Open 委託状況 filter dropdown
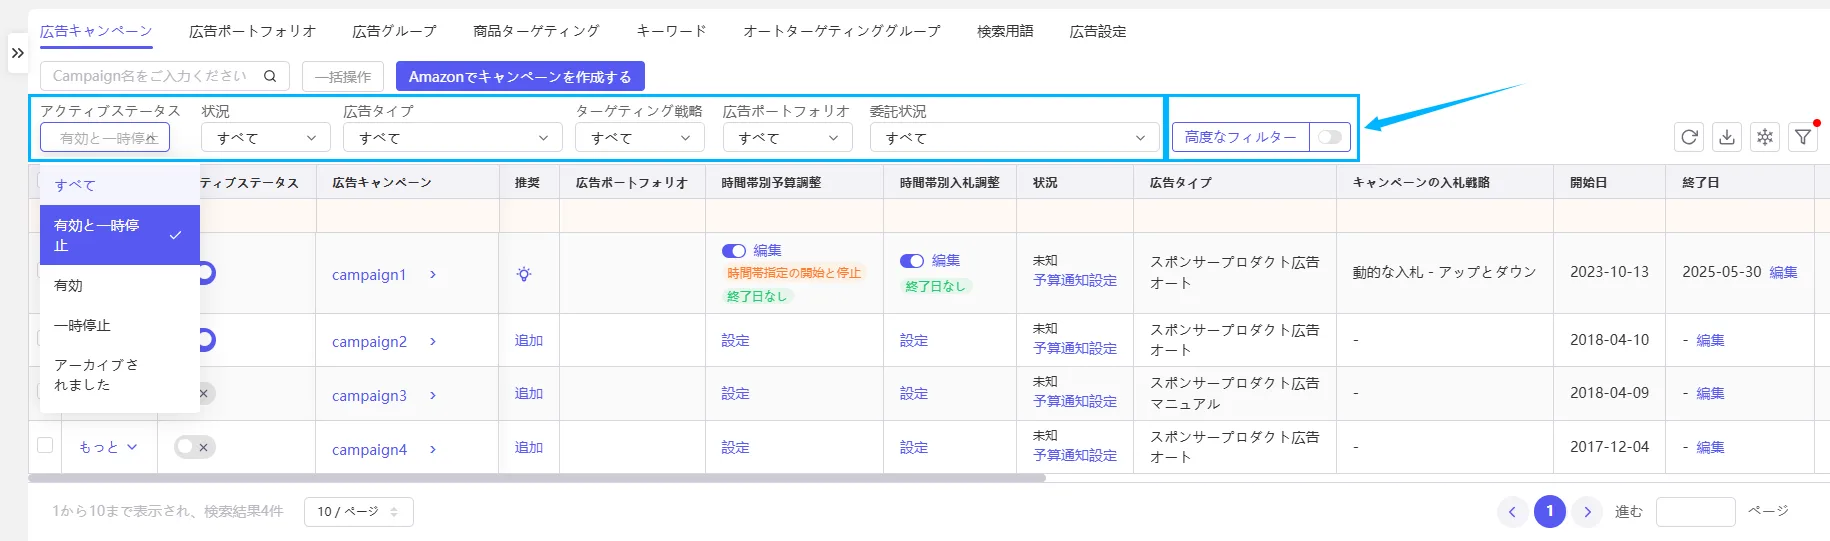The width and height of the screenshot is (1830, 541). coord(1014,138)
